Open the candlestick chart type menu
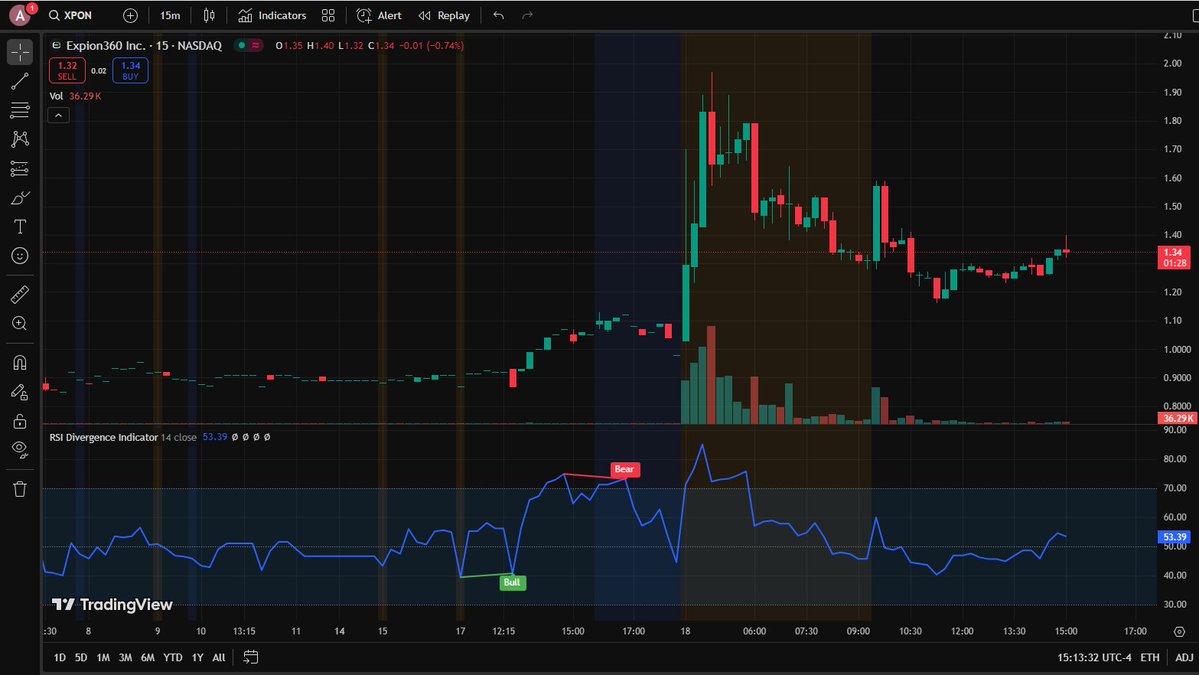Viewport: 1199px width, 675px height. pos(209,15)
